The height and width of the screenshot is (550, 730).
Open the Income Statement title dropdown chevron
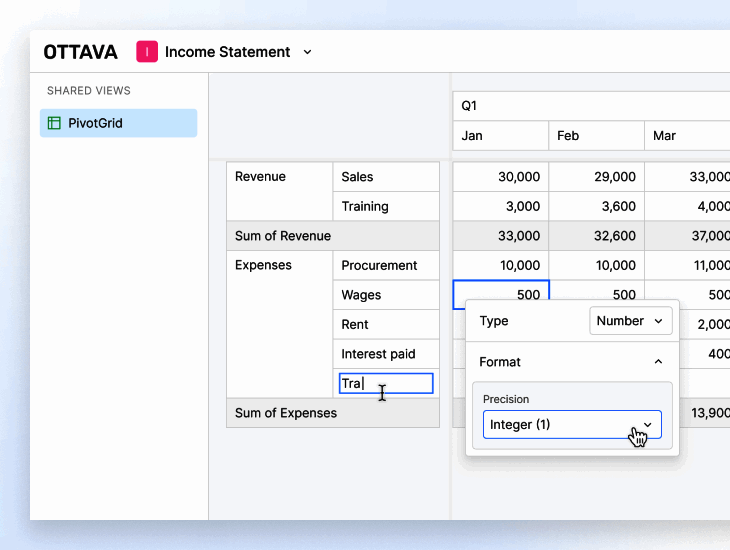[x=307, y=52]
